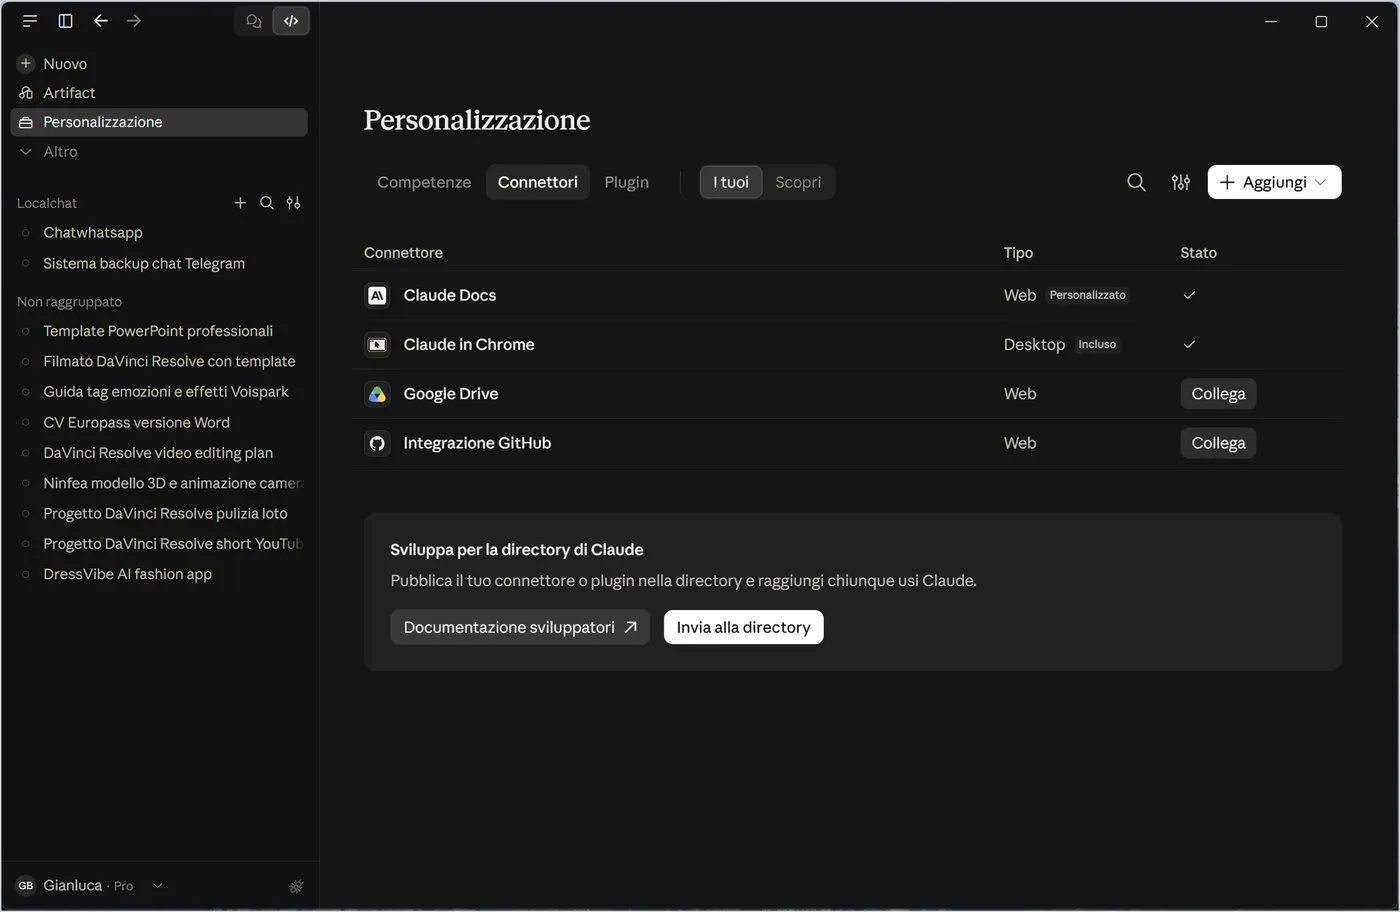Click the Claude Docs status checkmark
This screenshot has width=1400, height=912.
tap(1189, 295)
